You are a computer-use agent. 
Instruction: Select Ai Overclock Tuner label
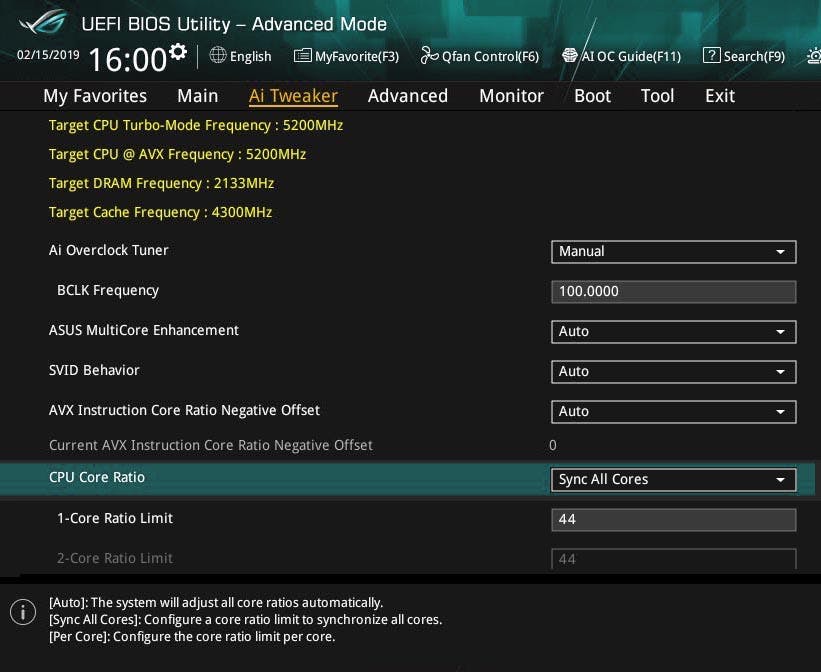[108, 250]
